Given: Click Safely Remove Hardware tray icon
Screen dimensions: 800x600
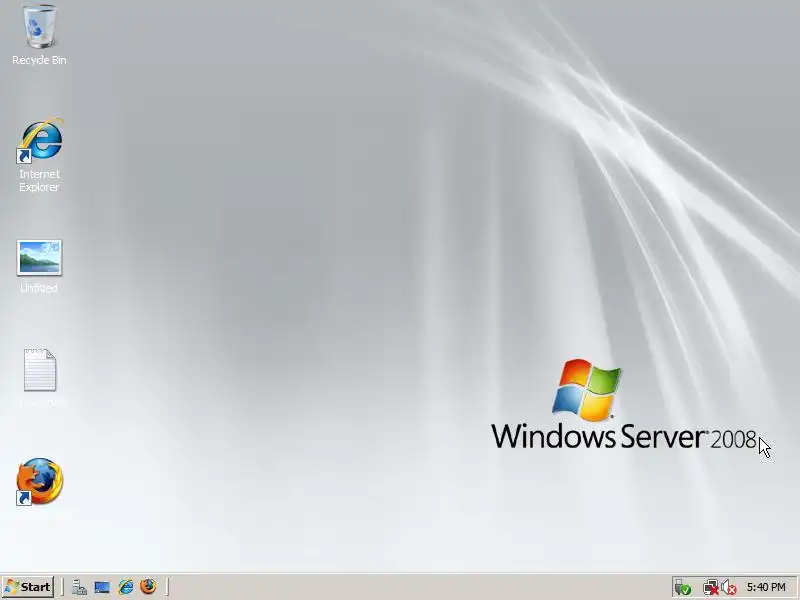Looking at the screenshot, I should 682,588.
